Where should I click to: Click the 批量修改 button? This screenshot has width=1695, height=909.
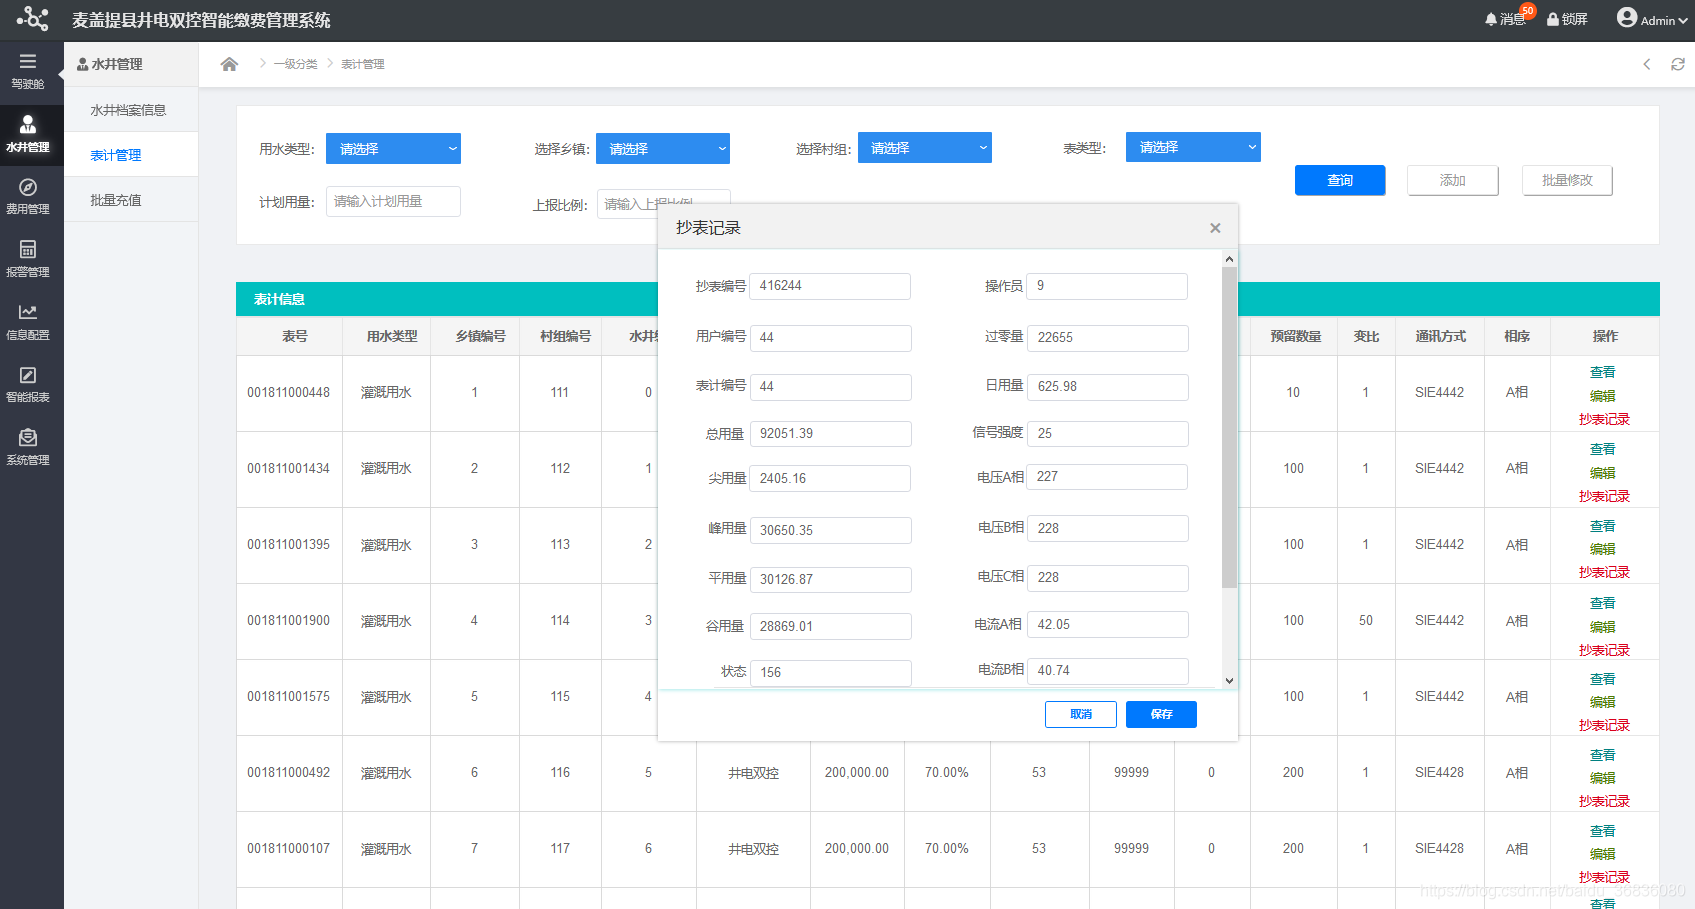tap(1567, 180)
